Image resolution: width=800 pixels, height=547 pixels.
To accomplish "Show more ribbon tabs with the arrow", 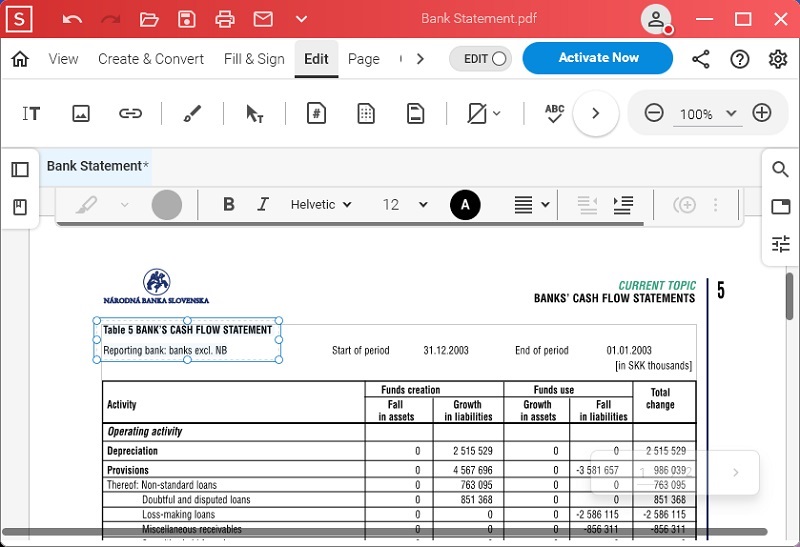I will [x=420, y=59].
